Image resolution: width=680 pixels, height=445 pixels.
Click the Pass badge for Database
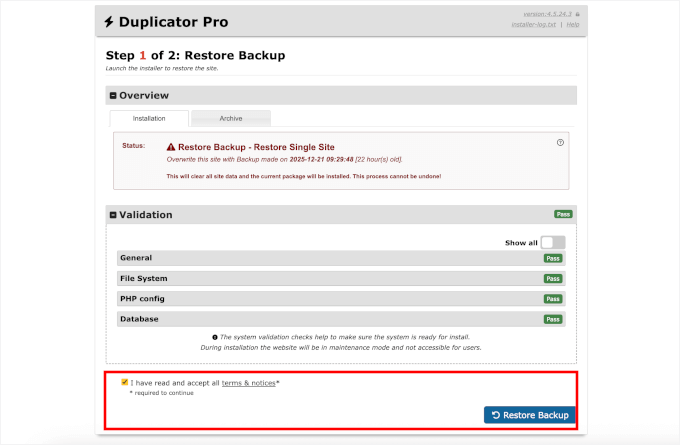tap(553, 319)
